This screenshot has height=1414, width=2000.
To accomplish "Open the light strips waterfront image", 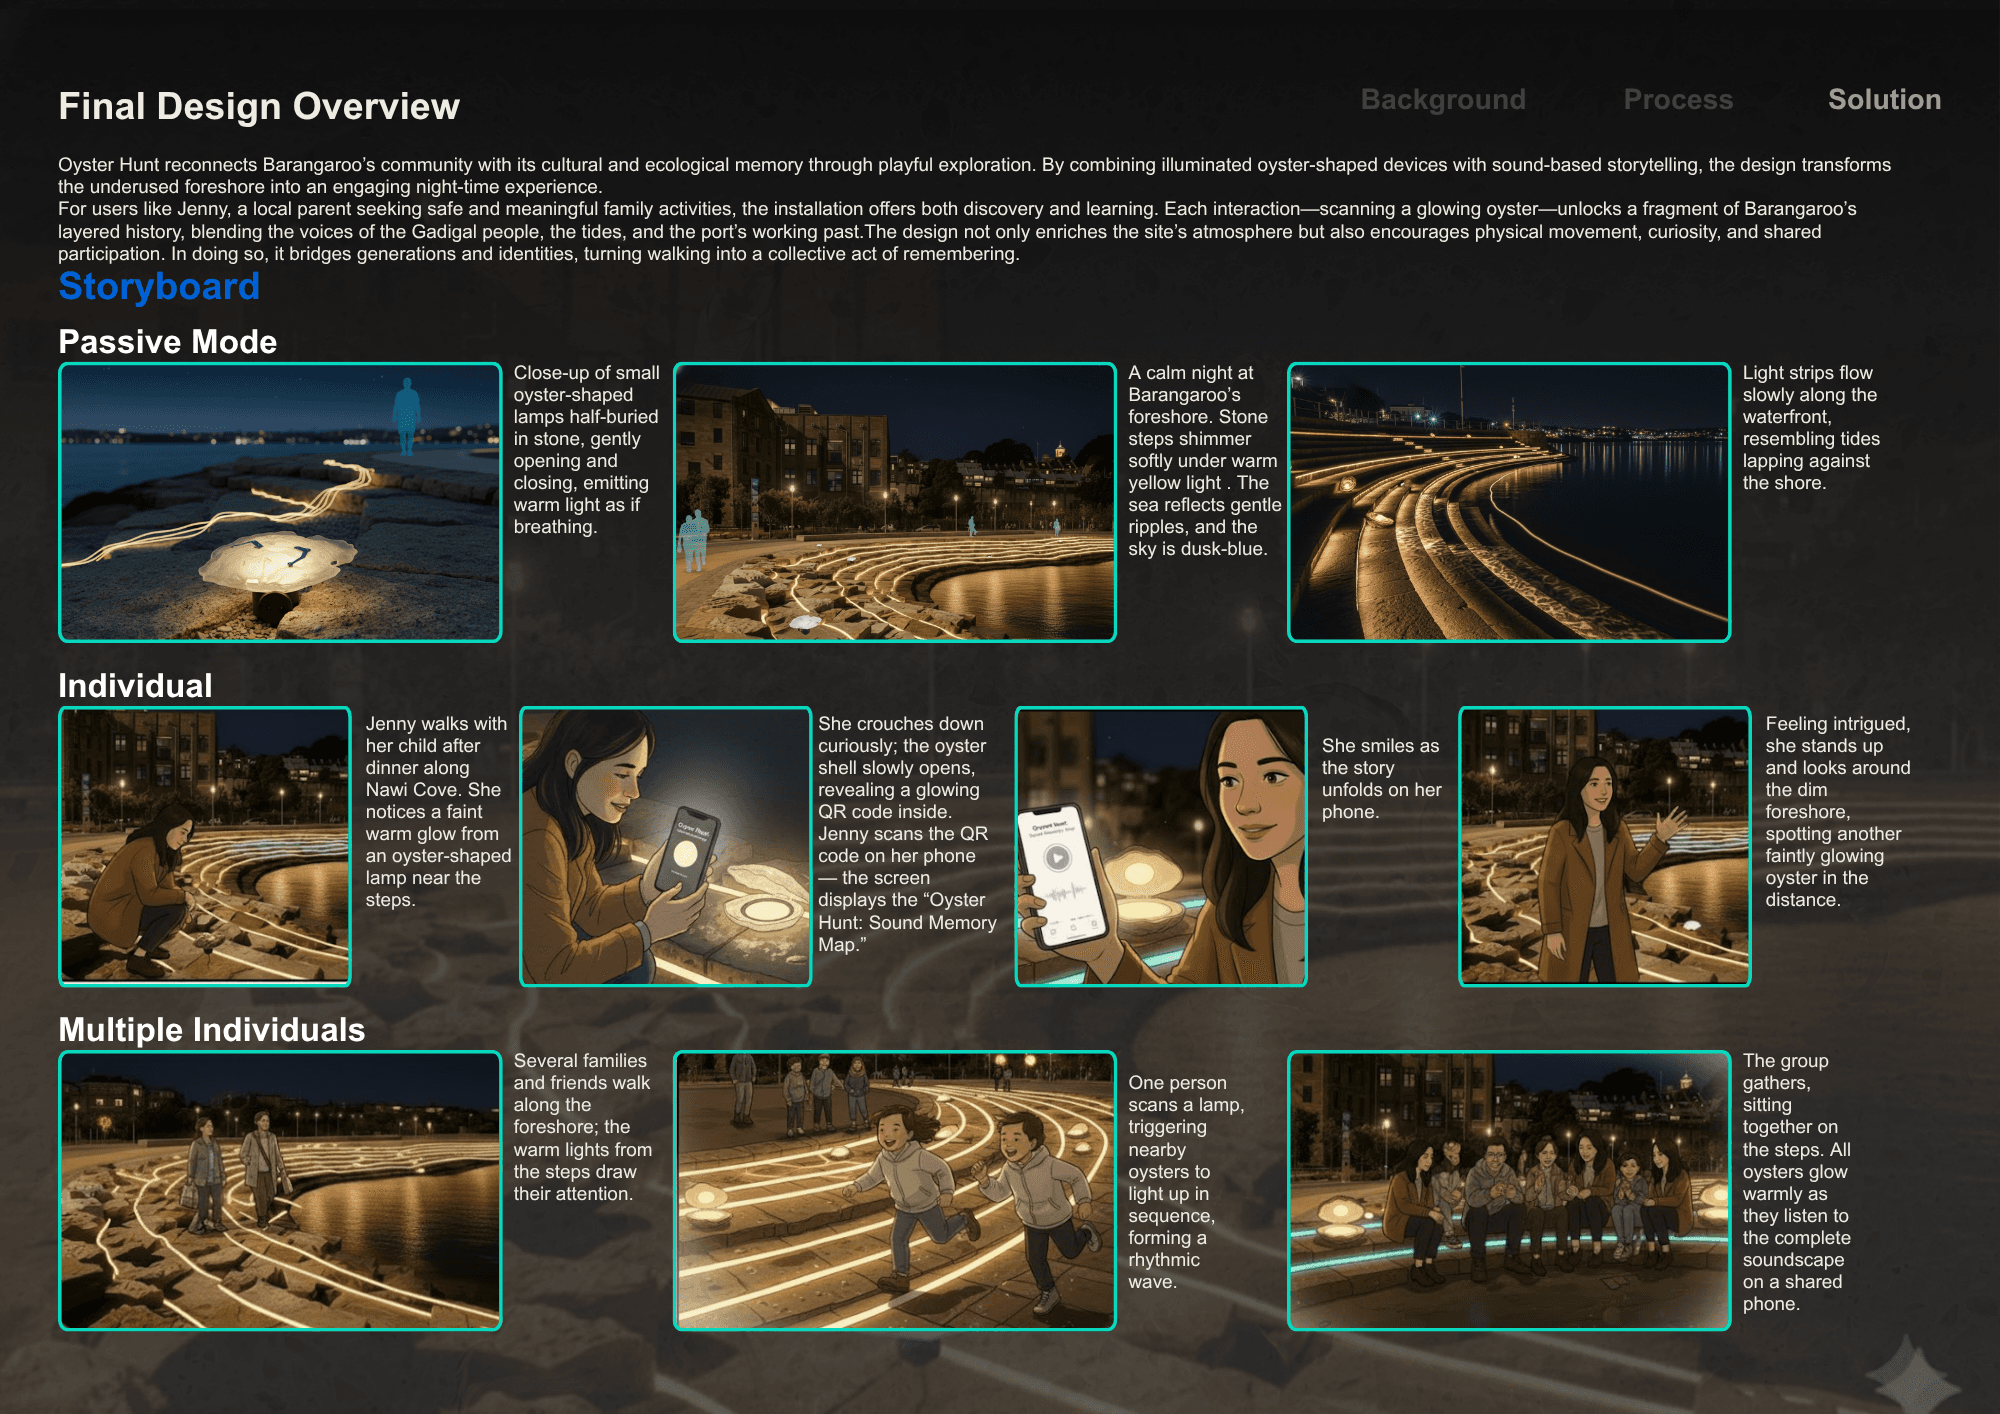I will click(1509, 502).
